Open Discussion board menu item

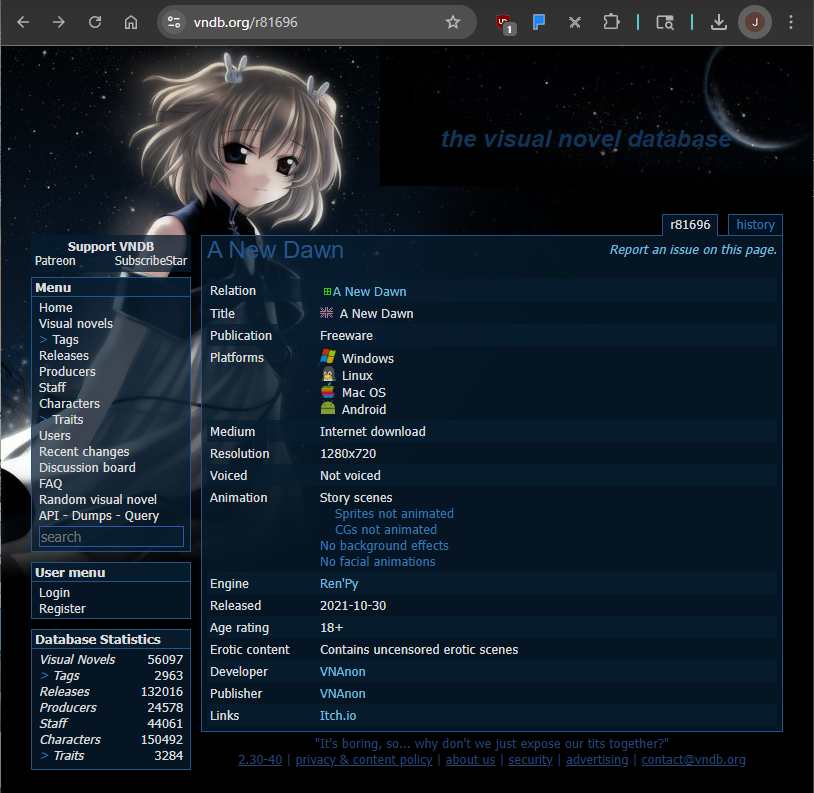click(87, 468)
